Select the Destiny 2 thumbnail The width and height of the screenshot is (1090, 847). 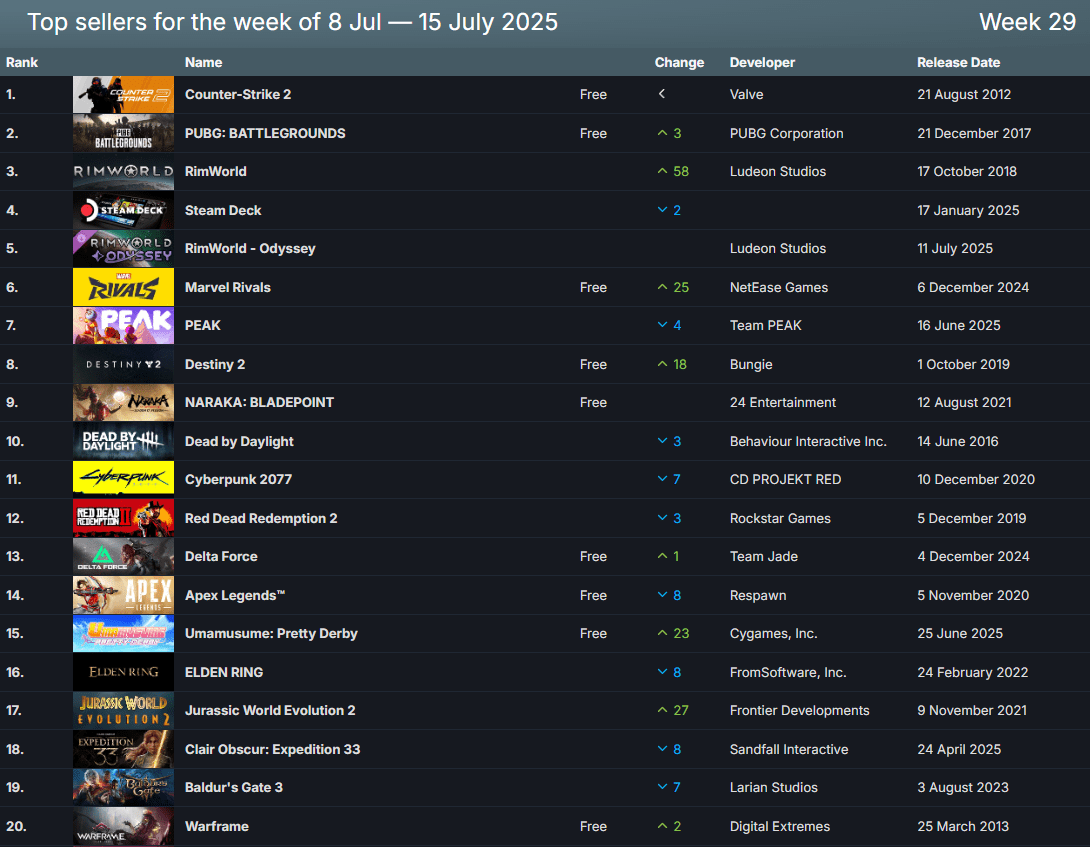[x=123, y=364]
